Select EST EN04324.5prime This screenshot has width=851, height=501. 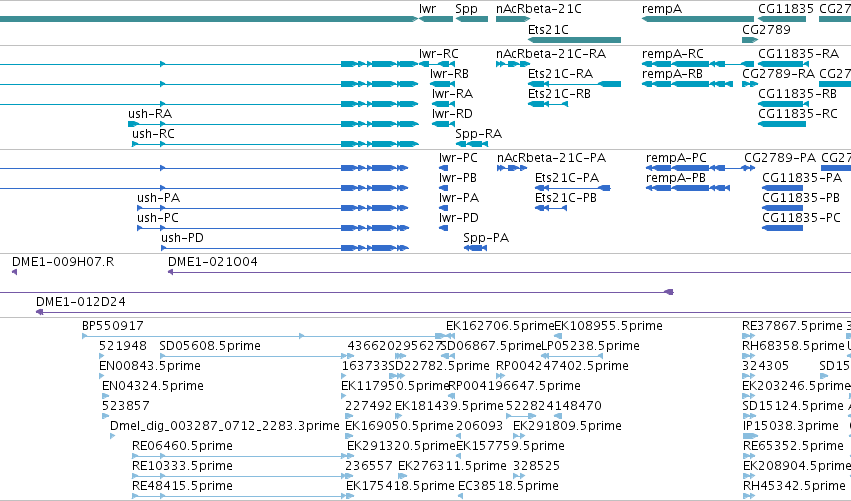tap(153, 386)
